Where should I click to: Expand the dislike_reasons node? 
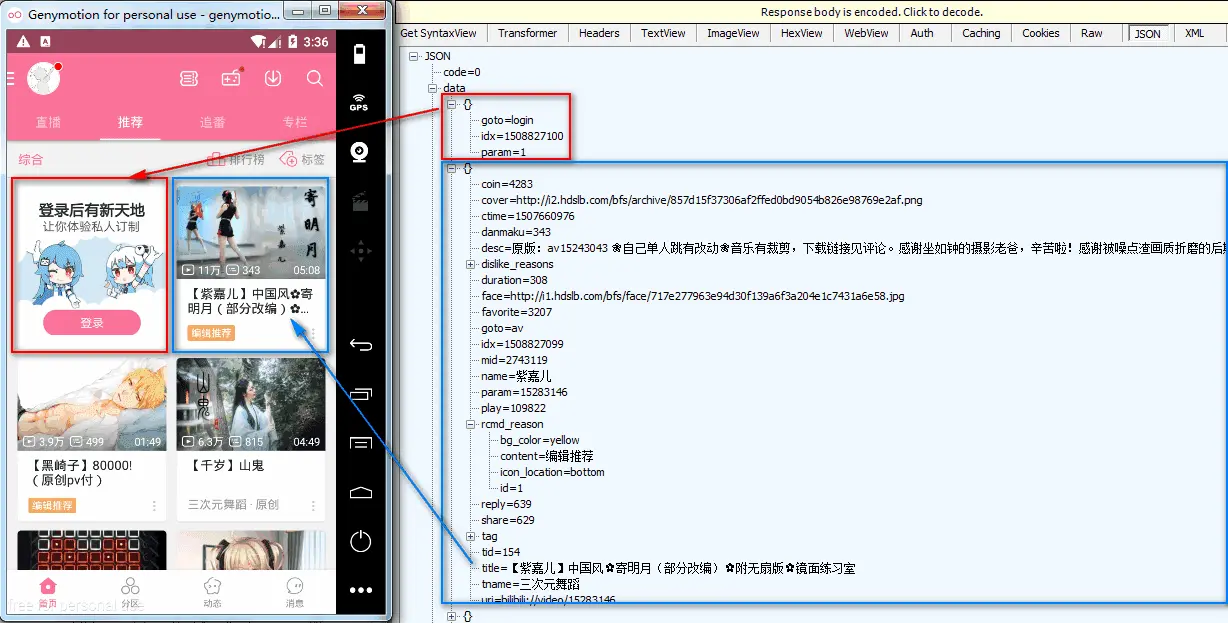471,265
